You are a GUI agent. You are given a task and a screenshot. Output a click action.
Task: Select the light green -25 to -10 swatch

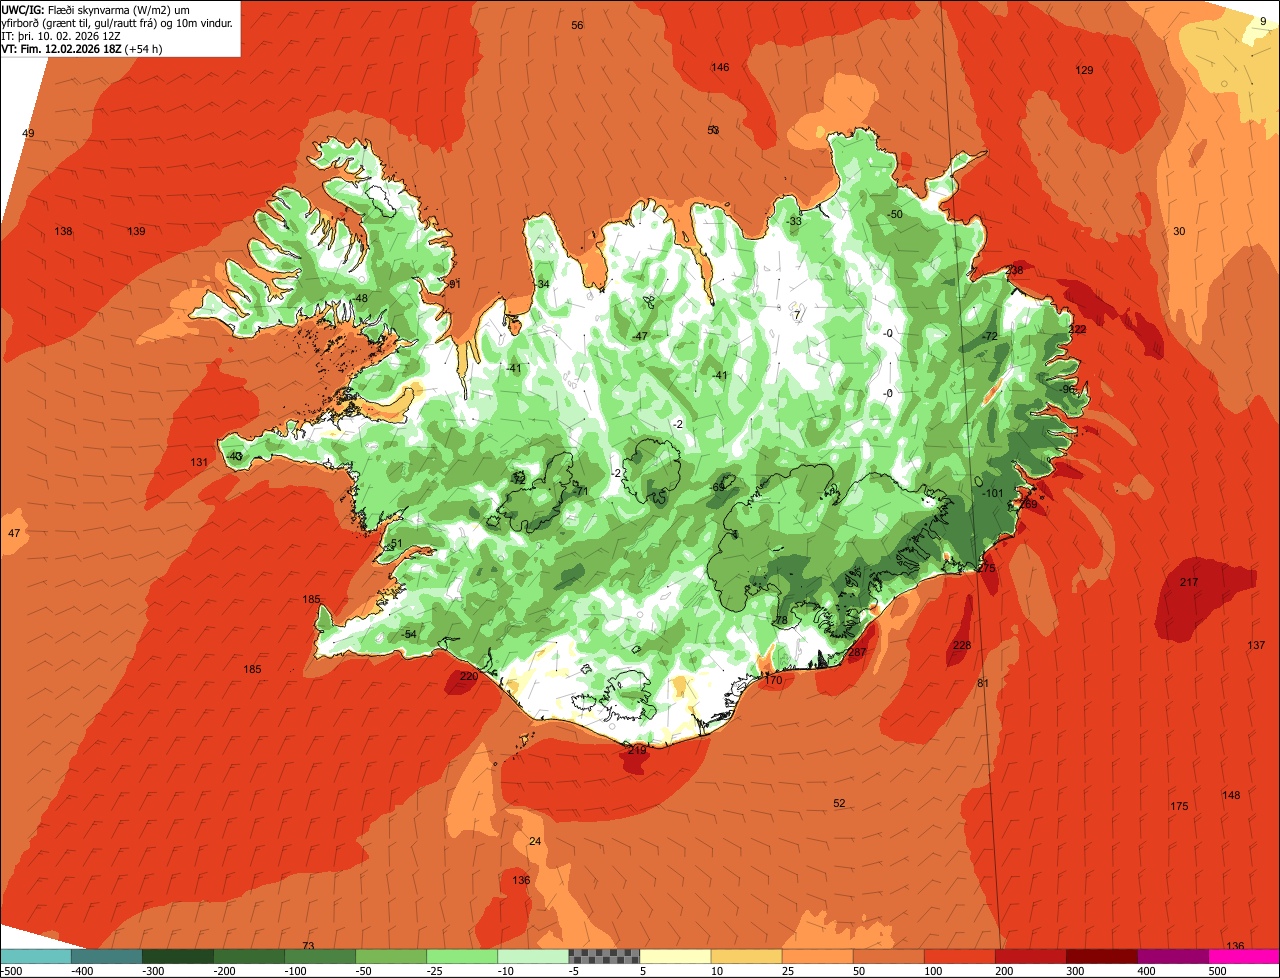pyautogui.click(x=462, y=956)
